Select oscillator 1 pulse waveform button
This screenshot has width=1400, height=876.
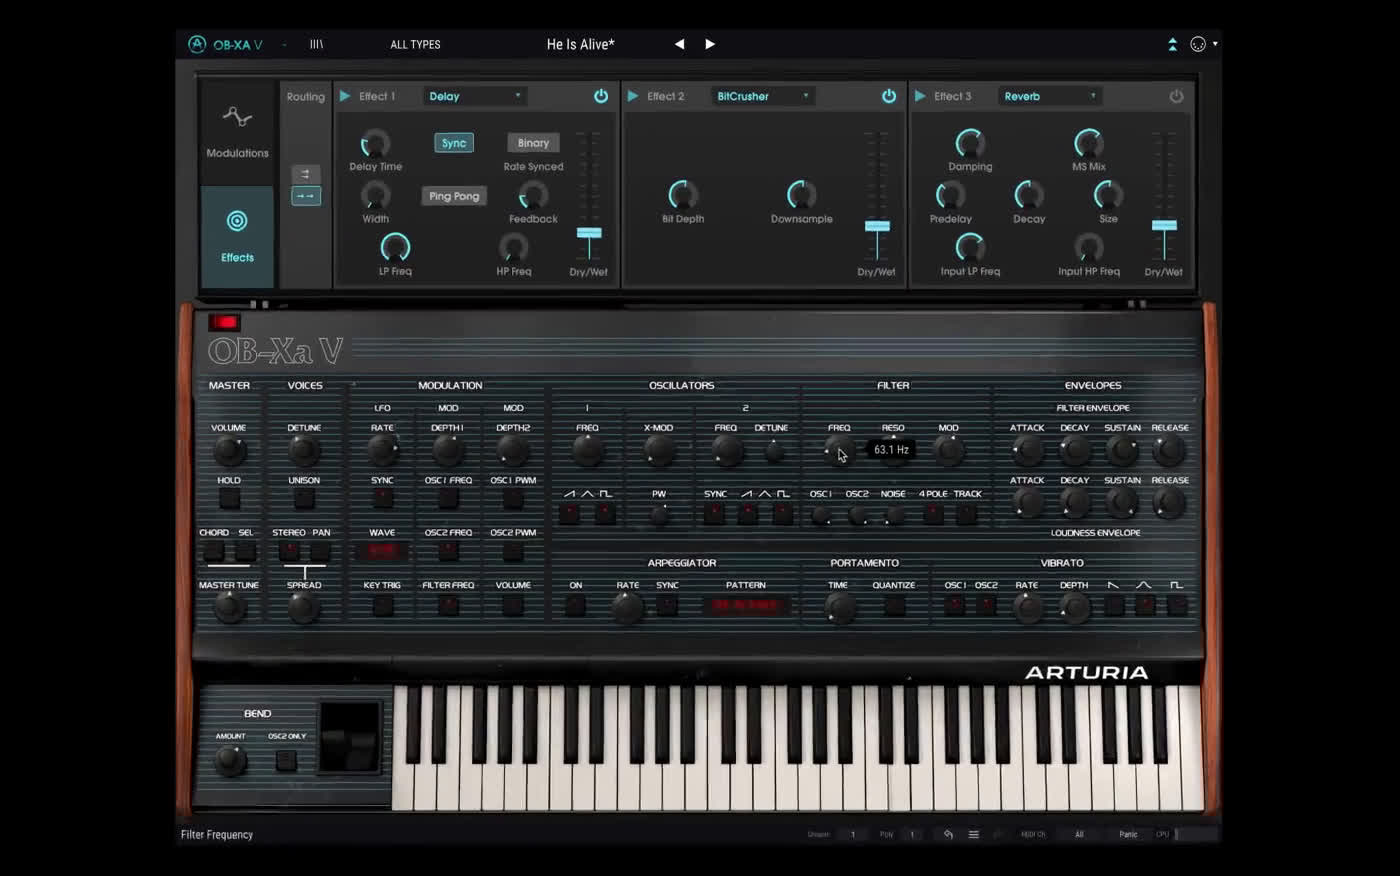point(605,513)
